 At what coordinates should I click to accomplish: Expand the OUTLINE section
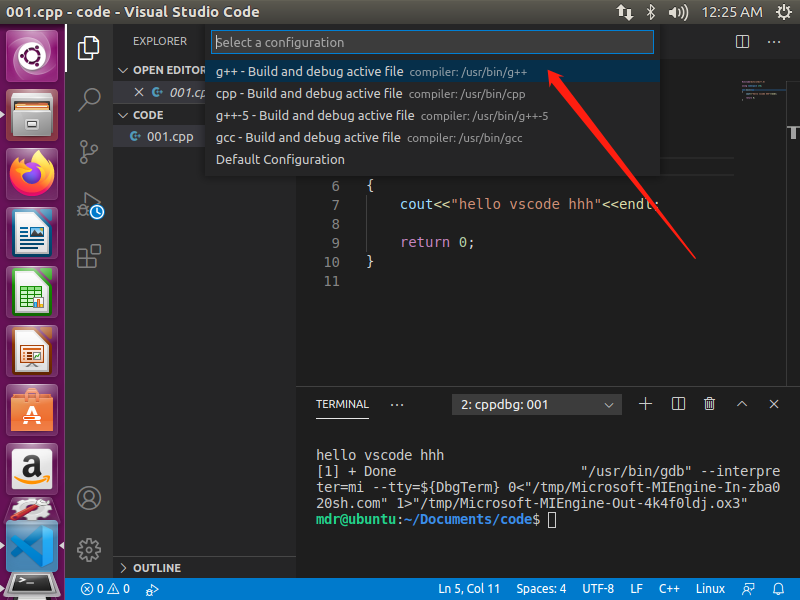tap(204, 568)
